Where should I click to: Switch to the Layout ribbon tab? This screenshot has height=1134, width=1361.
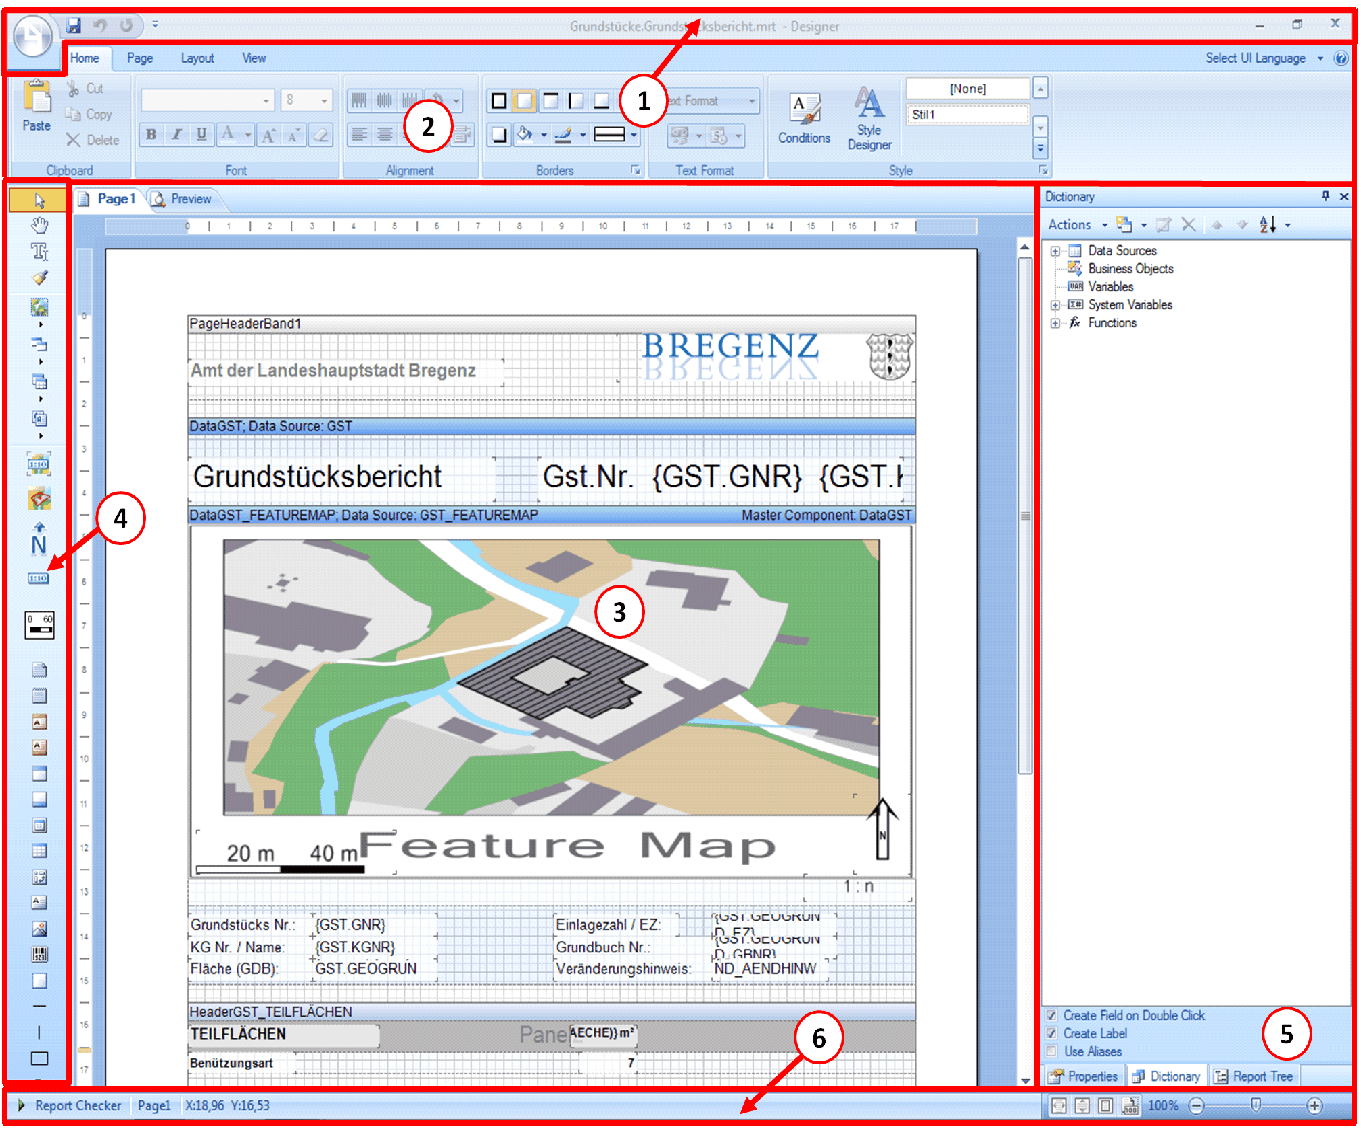(197, 58)
